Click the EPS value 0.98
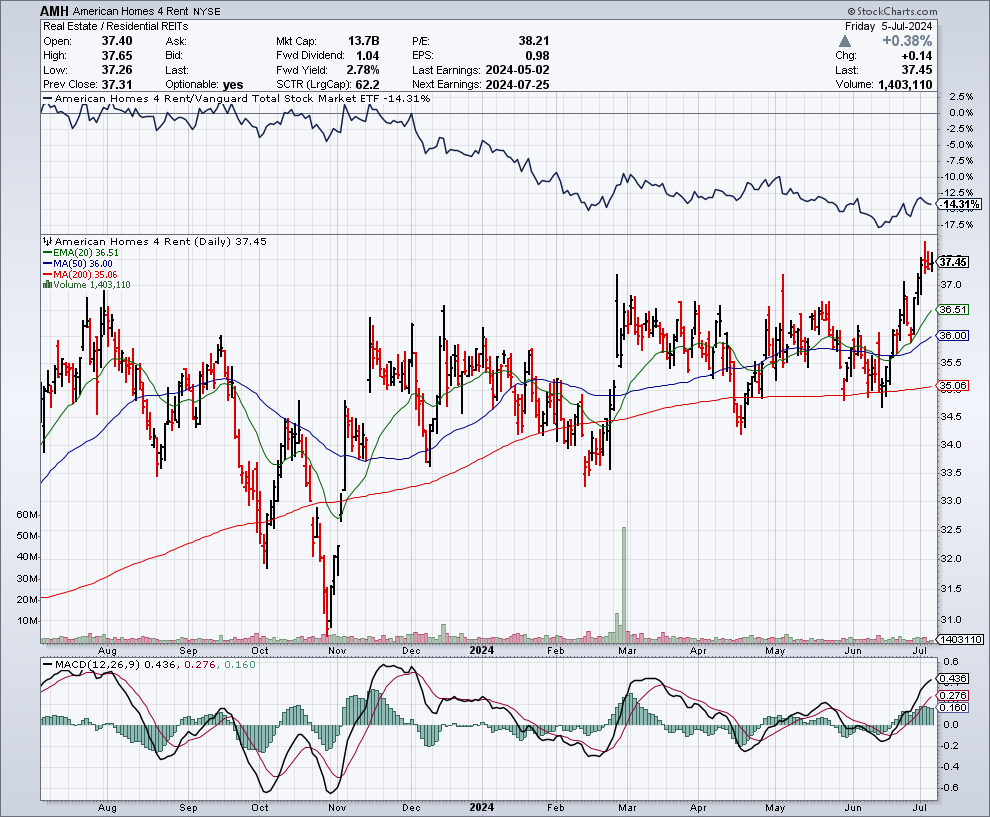 coord(537,56)
